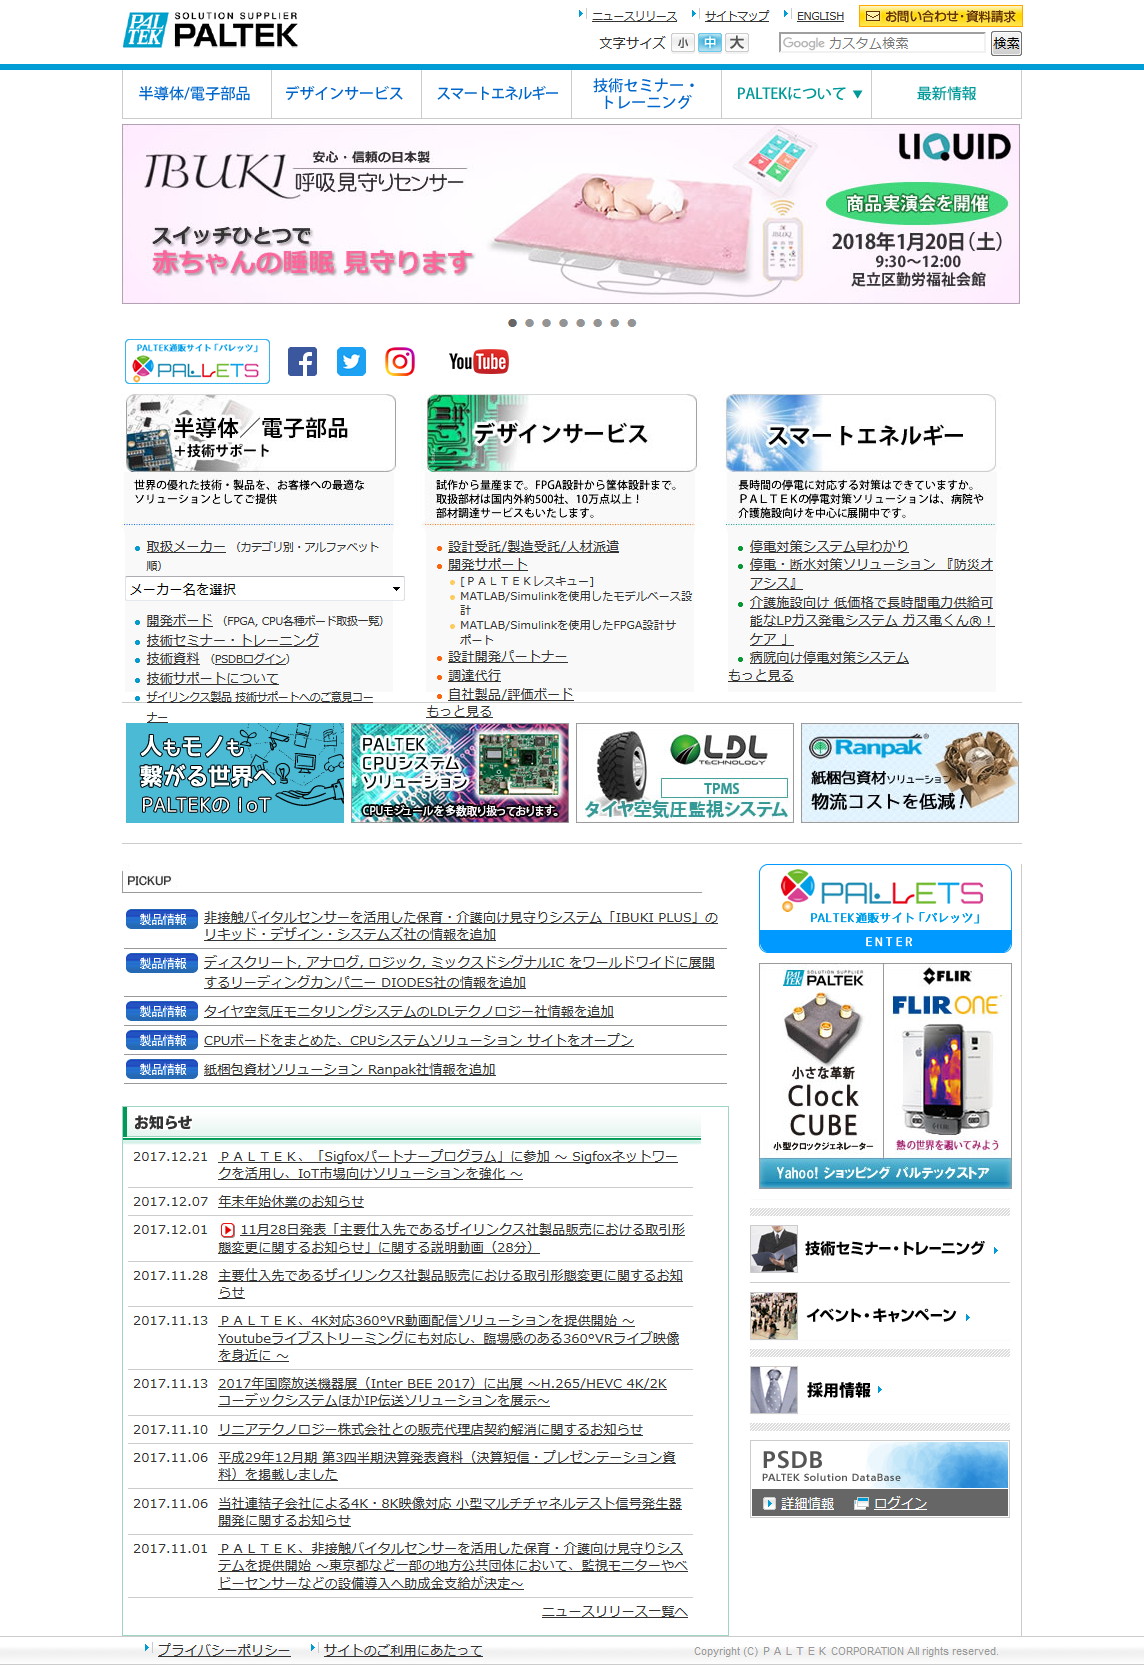Open ニュースリリース header link
Image resolution: width=1144 pixels, height=1672 pixels.
point(634,16)
